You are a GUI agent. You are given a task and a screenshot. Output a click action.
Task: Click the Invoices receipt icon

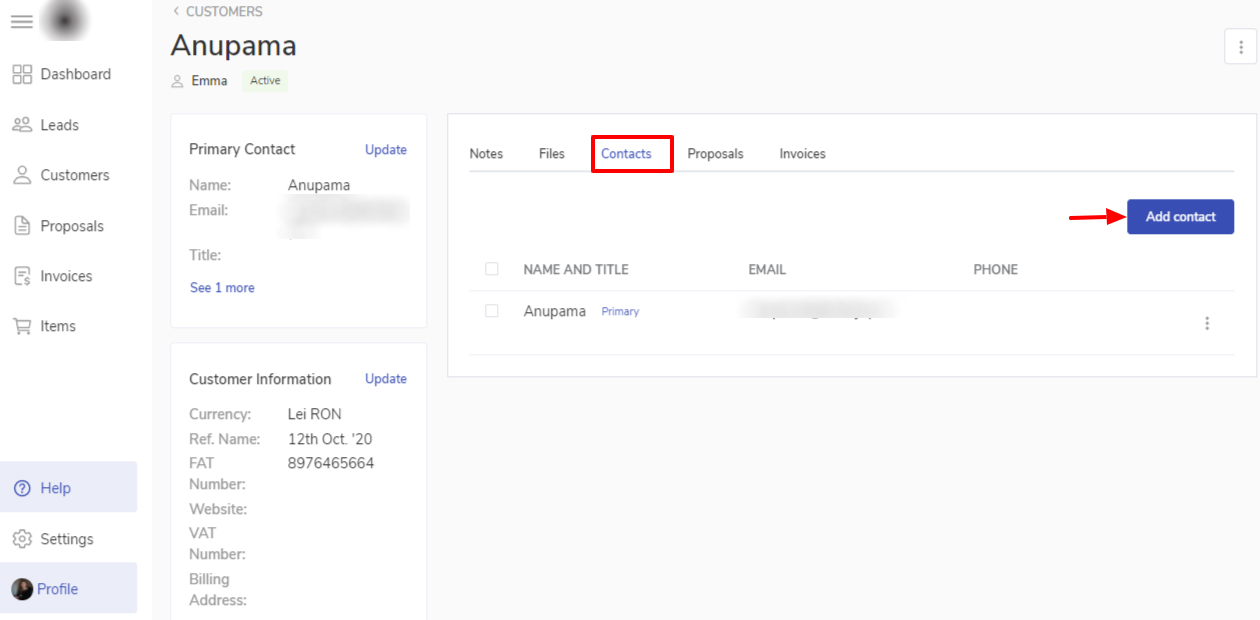[22, 276]
